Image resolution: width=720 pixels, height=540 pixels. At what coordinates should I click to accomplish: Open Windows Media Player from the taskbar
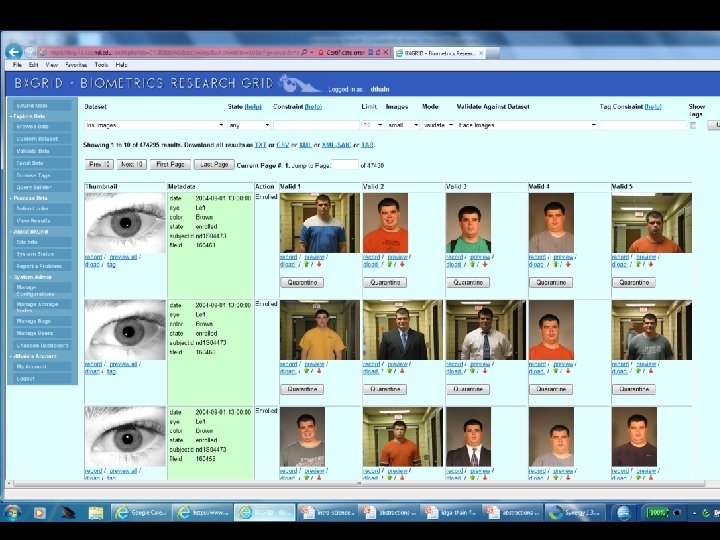pos(39,512)
